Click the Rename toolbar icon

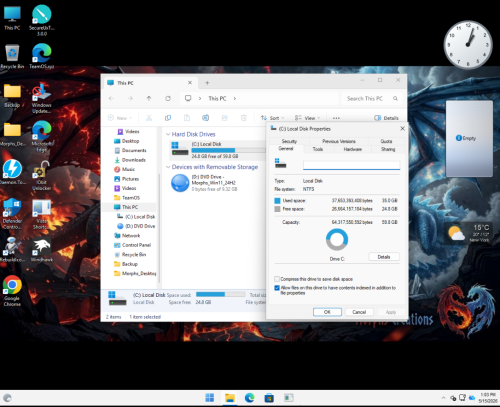(206, 118)
